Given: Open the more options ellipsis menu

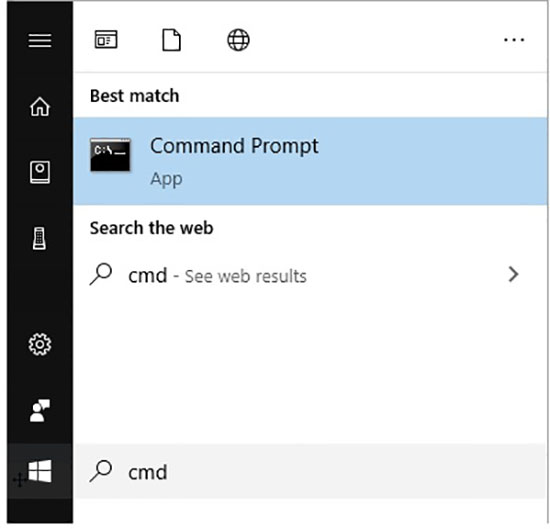Looking at the screenshot, I should tap(514, 40).
